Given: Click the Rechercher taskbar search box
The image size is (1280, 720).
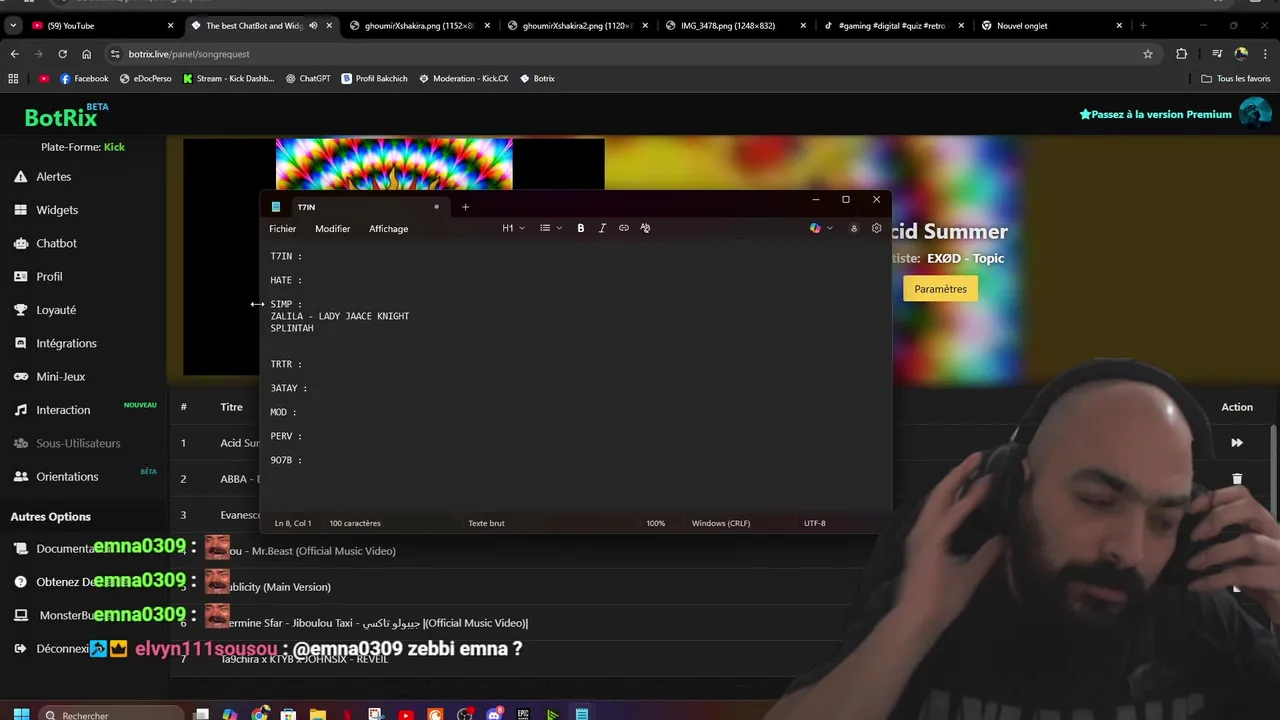Looking at the screenshot, I should (110, 714).
